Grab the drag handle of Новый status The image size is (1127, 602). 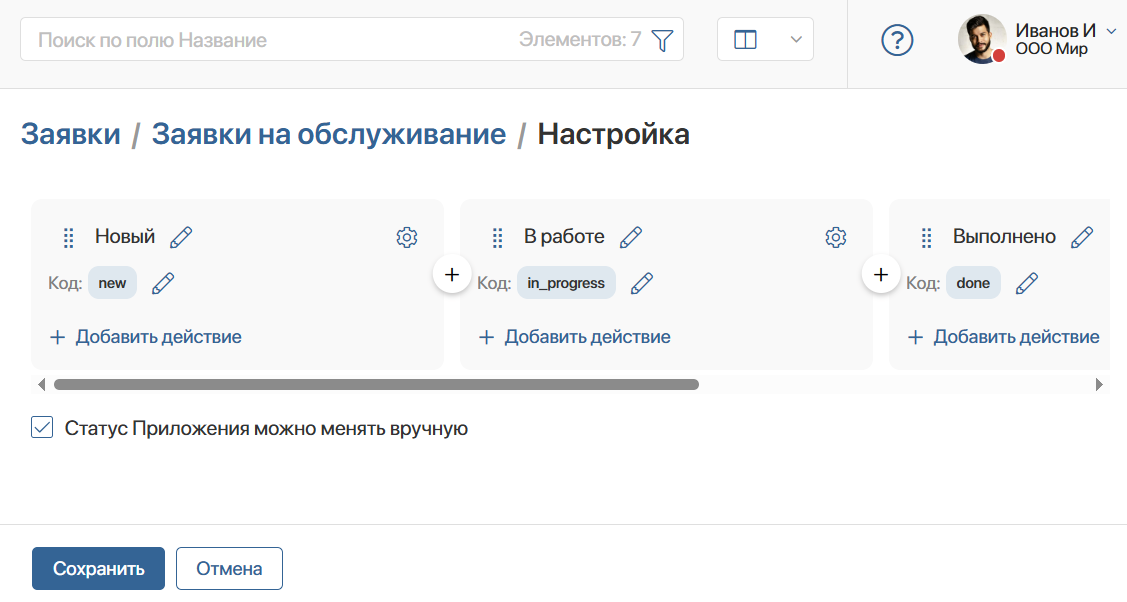point(68,237)
